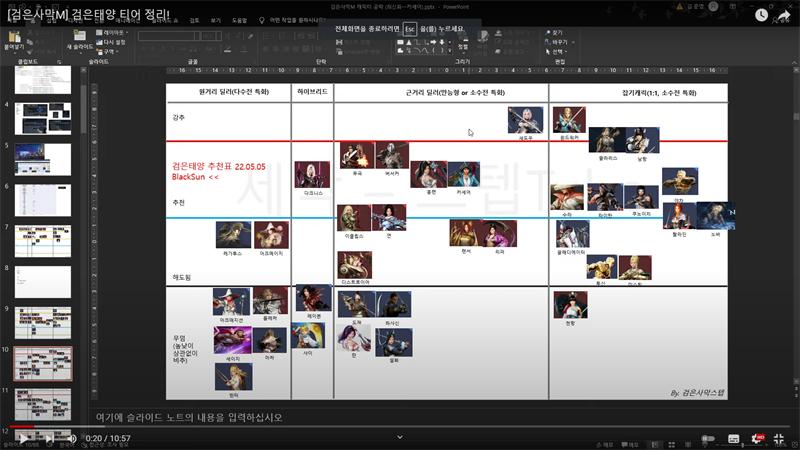Exit fullscreen mode in video player
Screen dimensions: 800x450
(x=781, y=438)
